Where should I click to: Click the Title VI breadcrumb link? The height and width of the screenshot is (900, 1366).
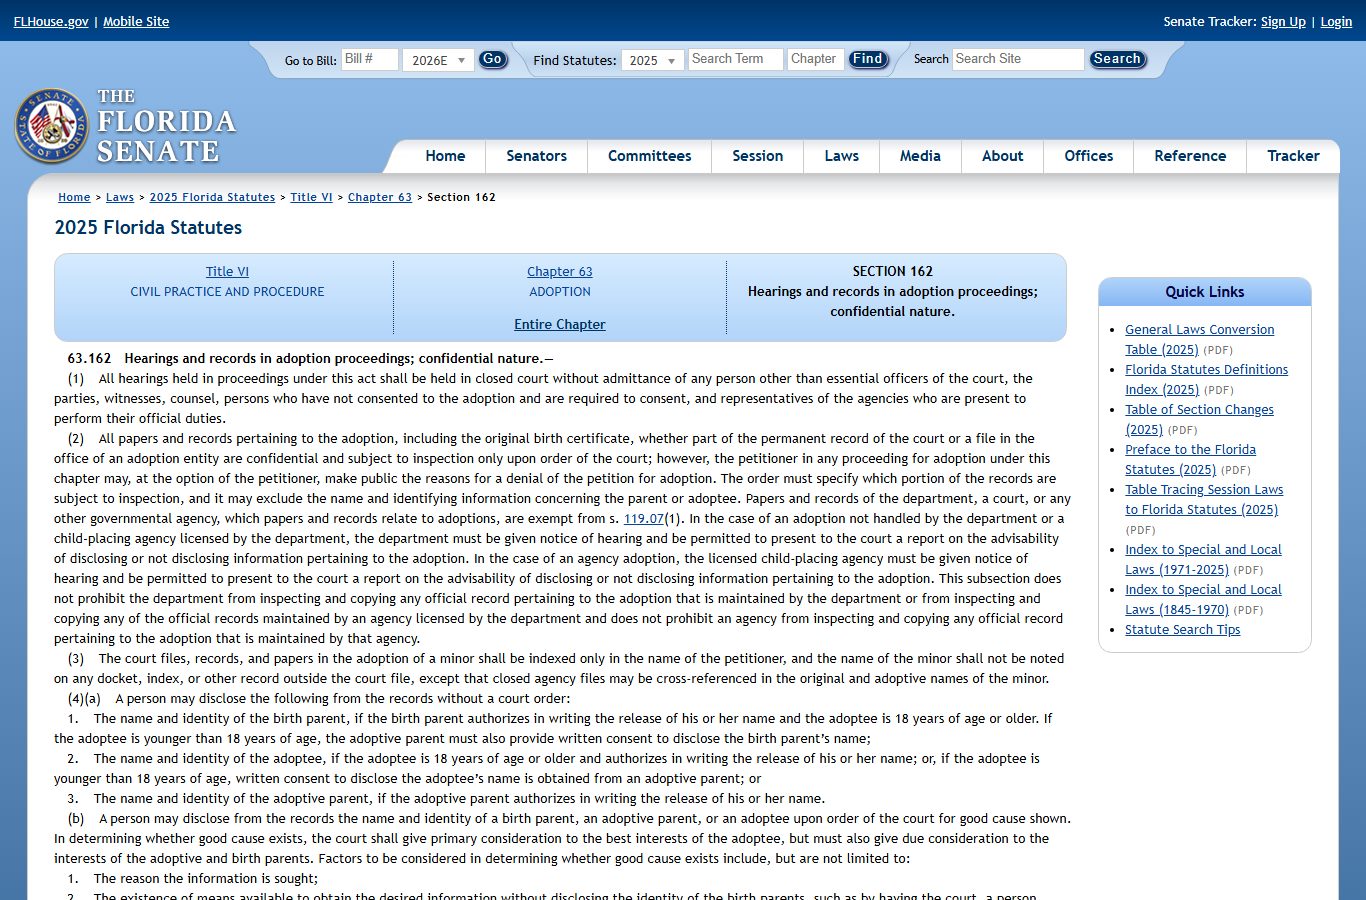[x=311, y=197]
